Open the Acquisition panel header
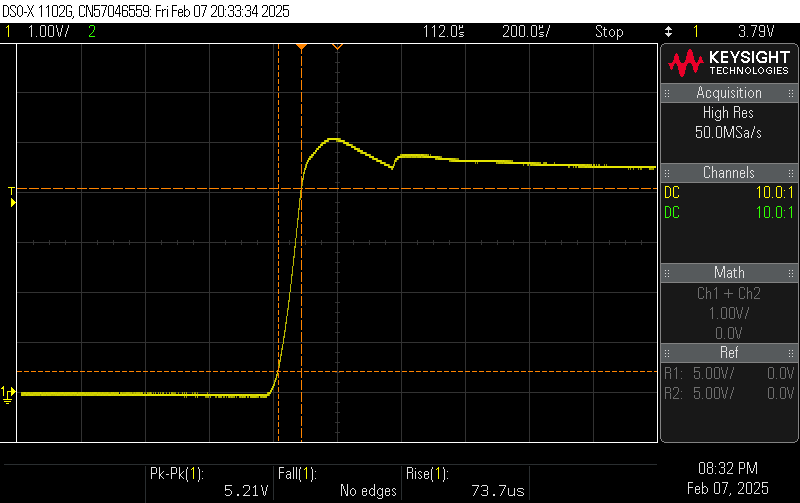Screen dimensions: 800x503 pos(729,93)
